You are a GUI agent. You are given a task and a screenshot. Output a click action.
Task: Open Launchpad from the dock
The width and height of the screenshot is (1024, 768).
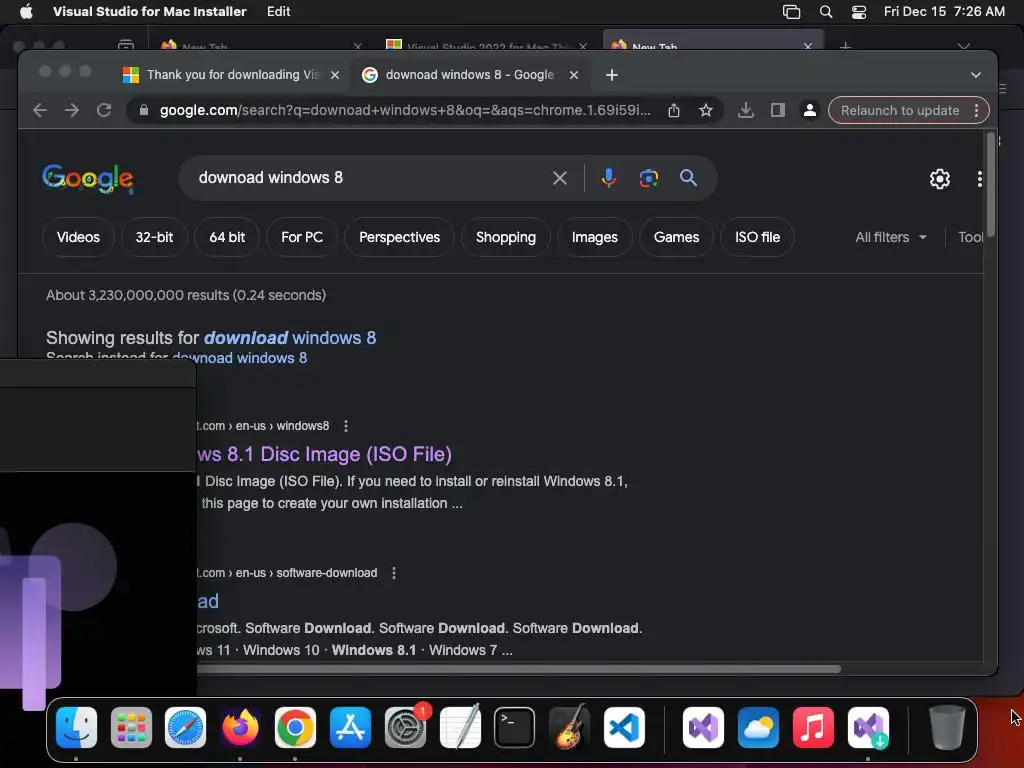click(x=131, y=728)
